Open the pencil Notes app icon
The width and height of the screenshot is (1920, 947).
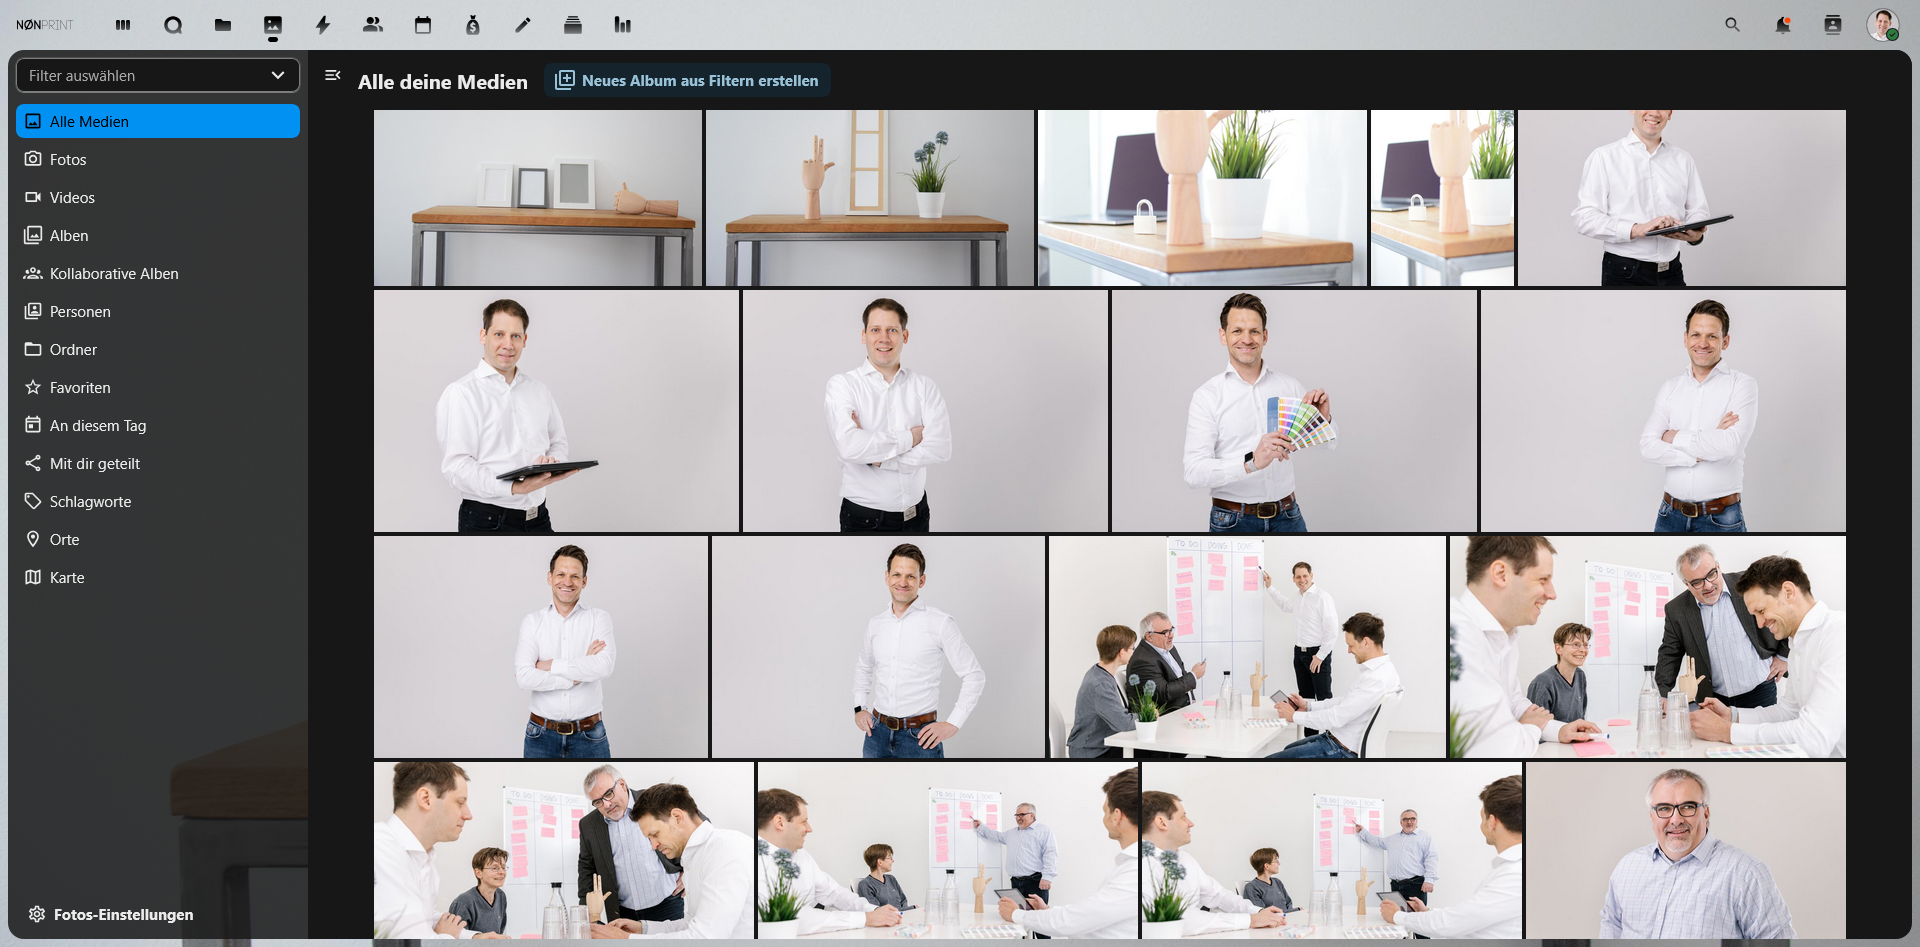click(523, 25)
